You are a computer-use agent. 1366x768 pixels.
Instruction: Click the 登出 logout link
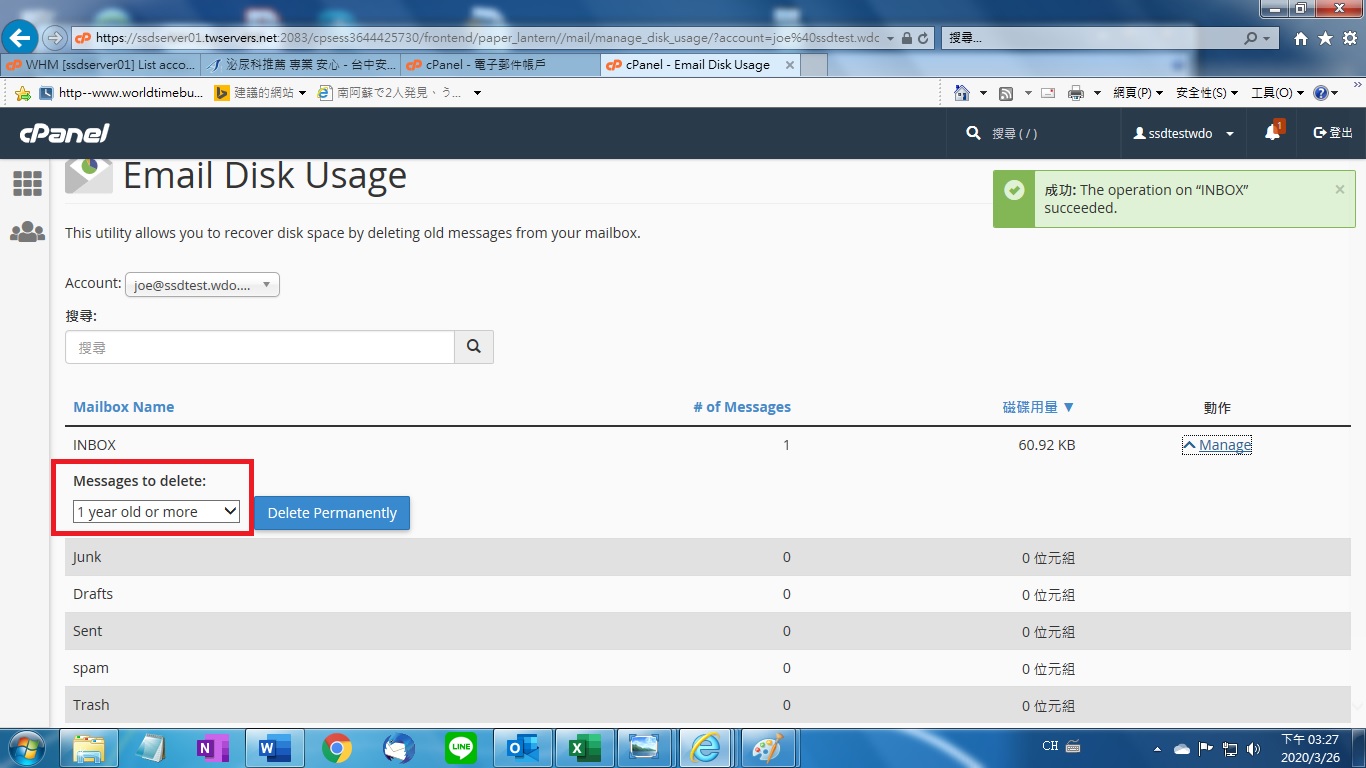(x=1333, y=133)
